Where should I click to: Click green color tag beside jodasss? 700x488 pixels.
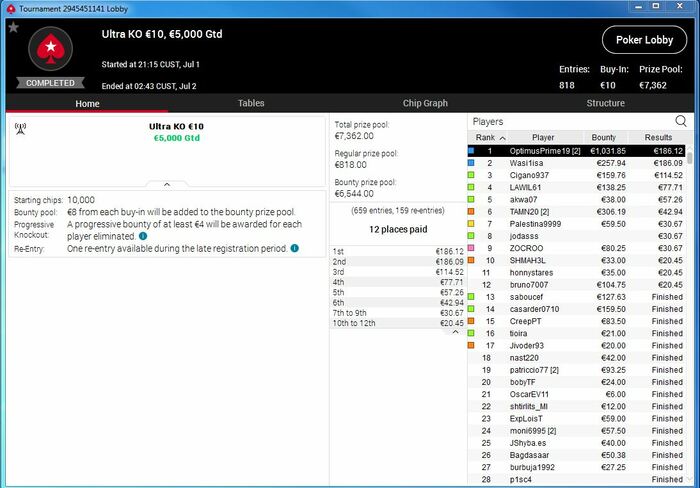(471, 236)
